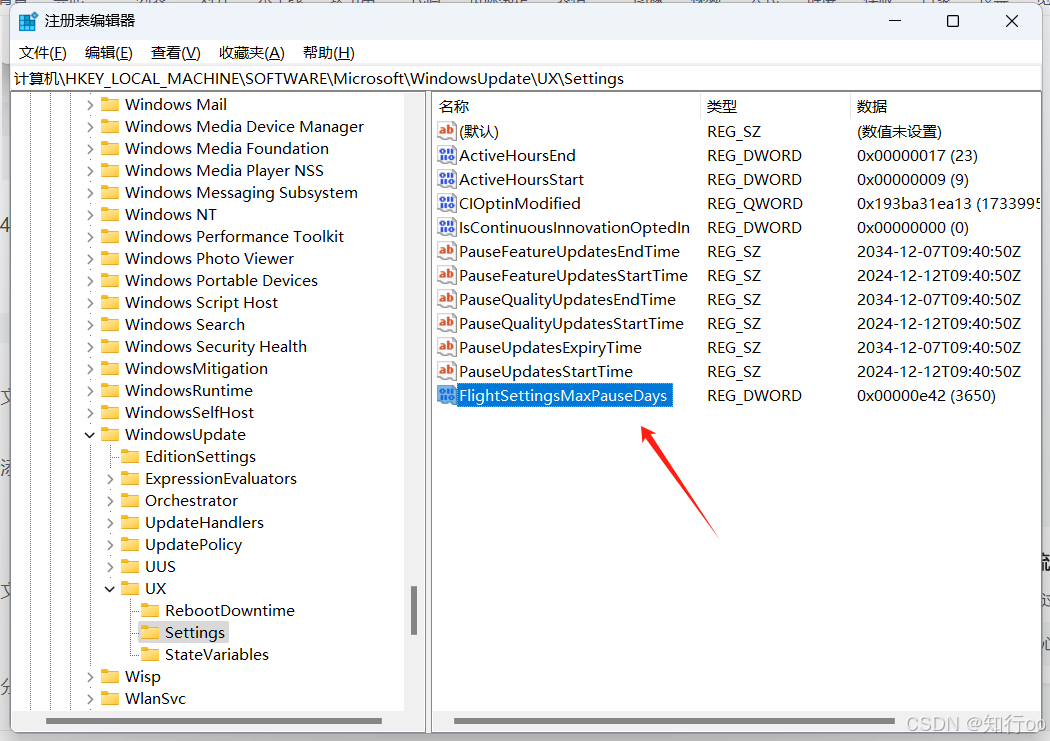Select the PauseUpdatesExpiryTime value name
This screenshot has width=1050, height=741.
(550, 347)
